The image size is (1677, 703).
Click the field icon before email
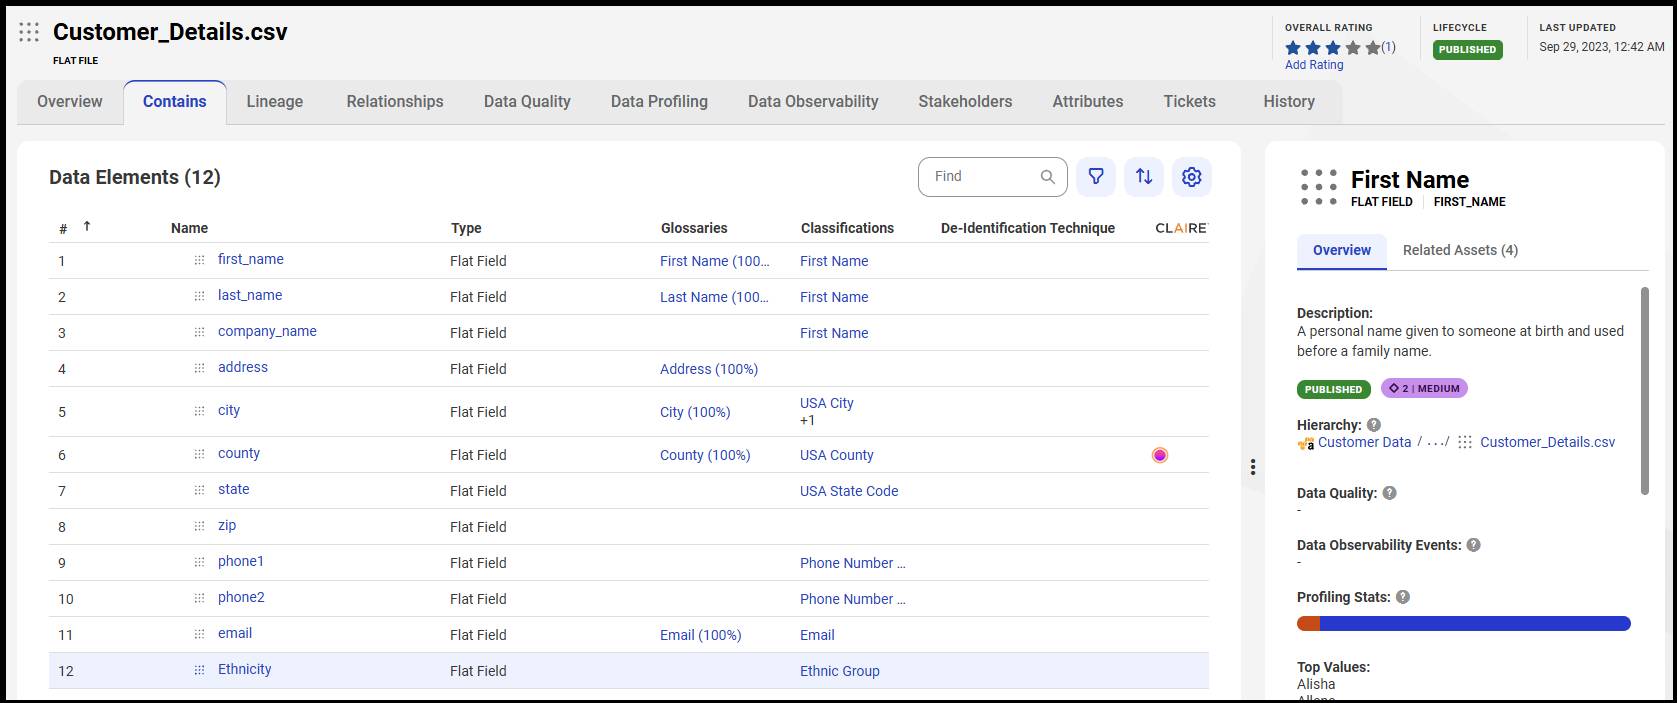coord(199,634)
